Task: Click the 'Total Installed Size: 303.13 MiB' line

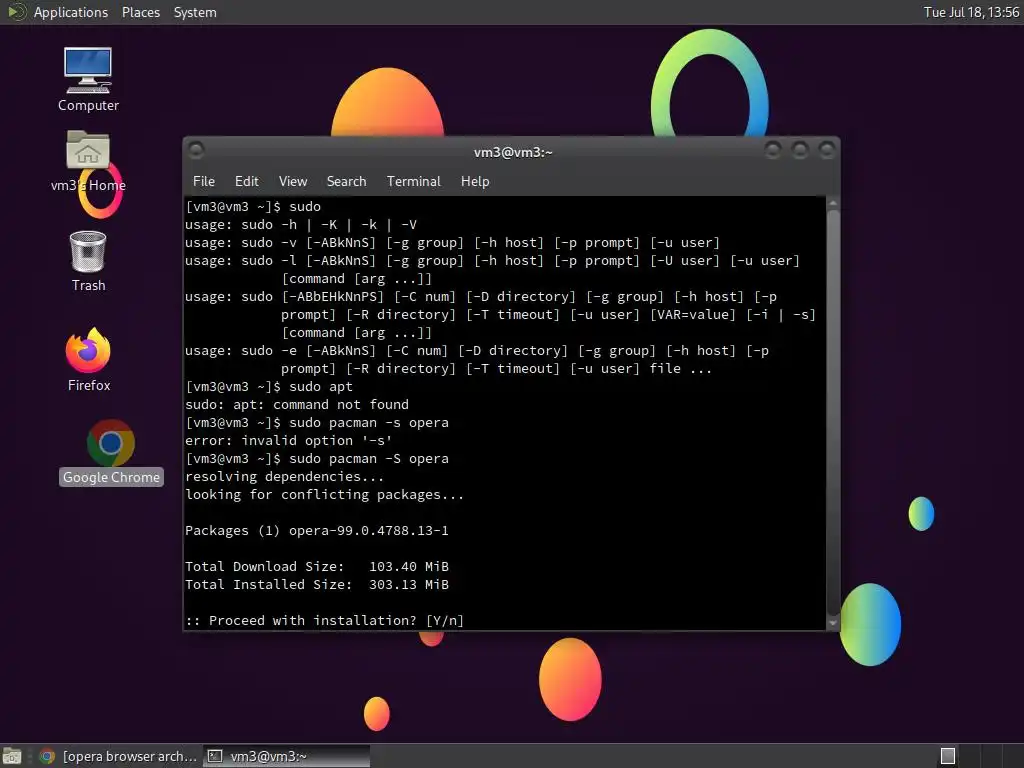Action: click(x=317, y=584)
